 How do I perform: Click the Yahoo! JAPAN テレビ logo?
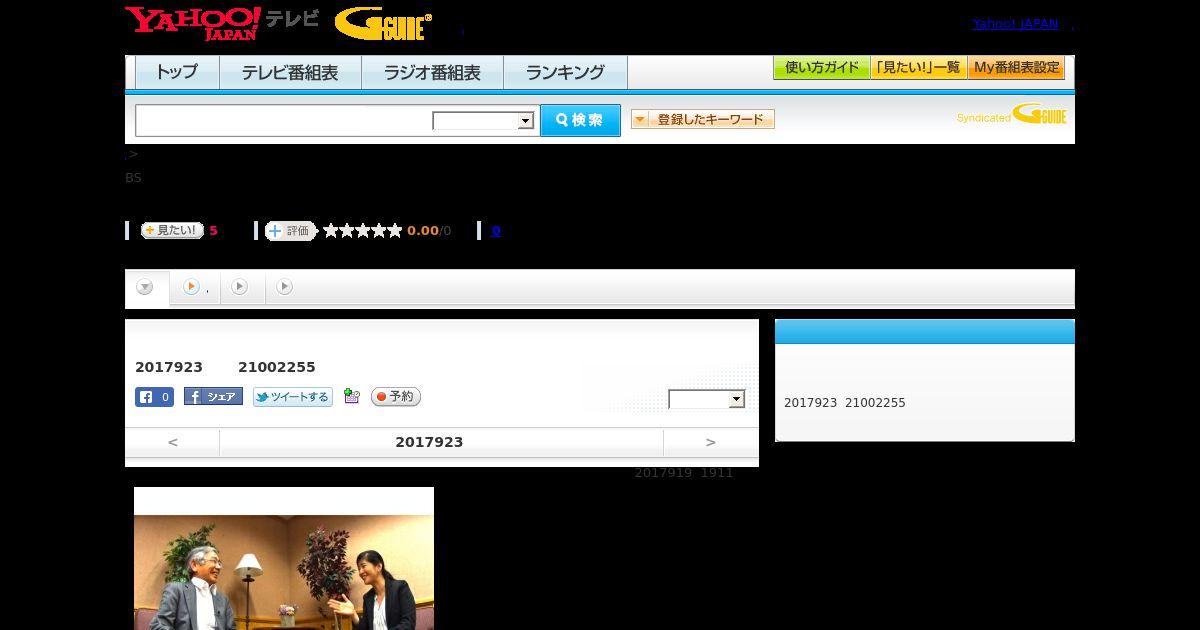222,23
